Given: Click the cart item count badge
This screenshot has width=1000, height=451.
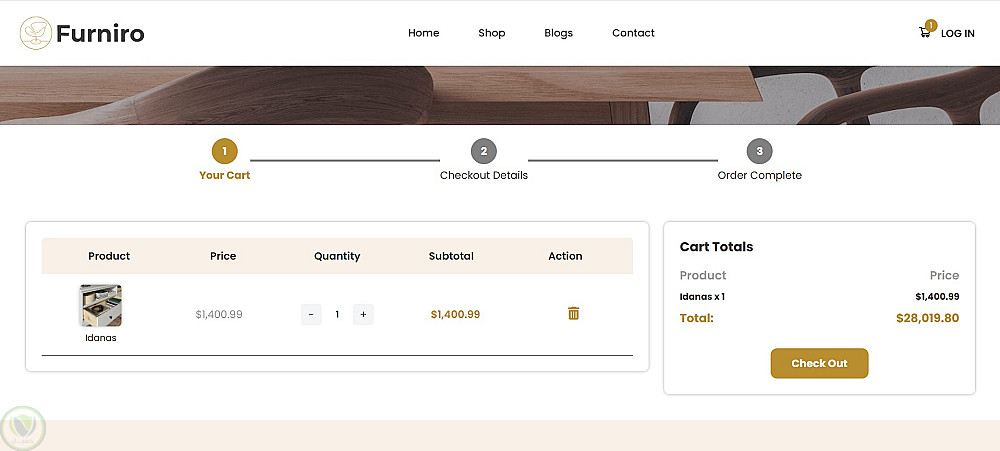Looking at the screenshot, I should (x=931, y=25).
